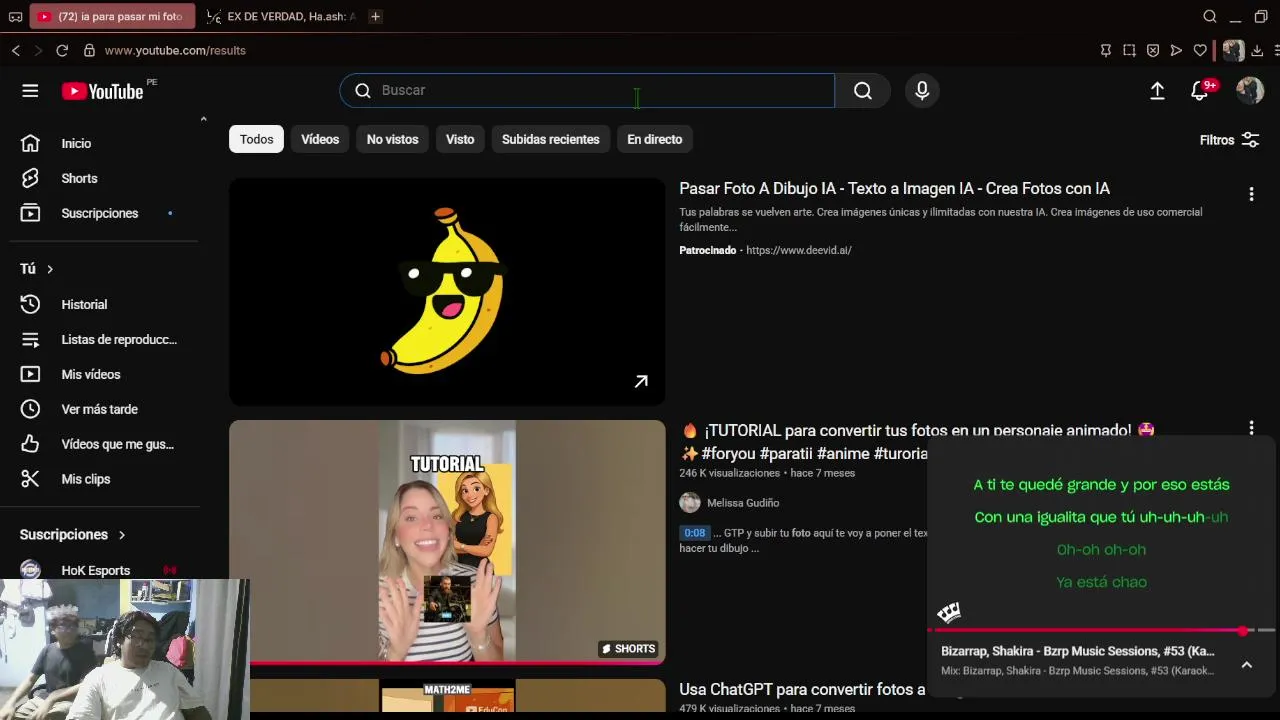The height and width of the screenshot is (720, 1280).
Task: Open Shorts from the sidebar
Action: (79, 179)
